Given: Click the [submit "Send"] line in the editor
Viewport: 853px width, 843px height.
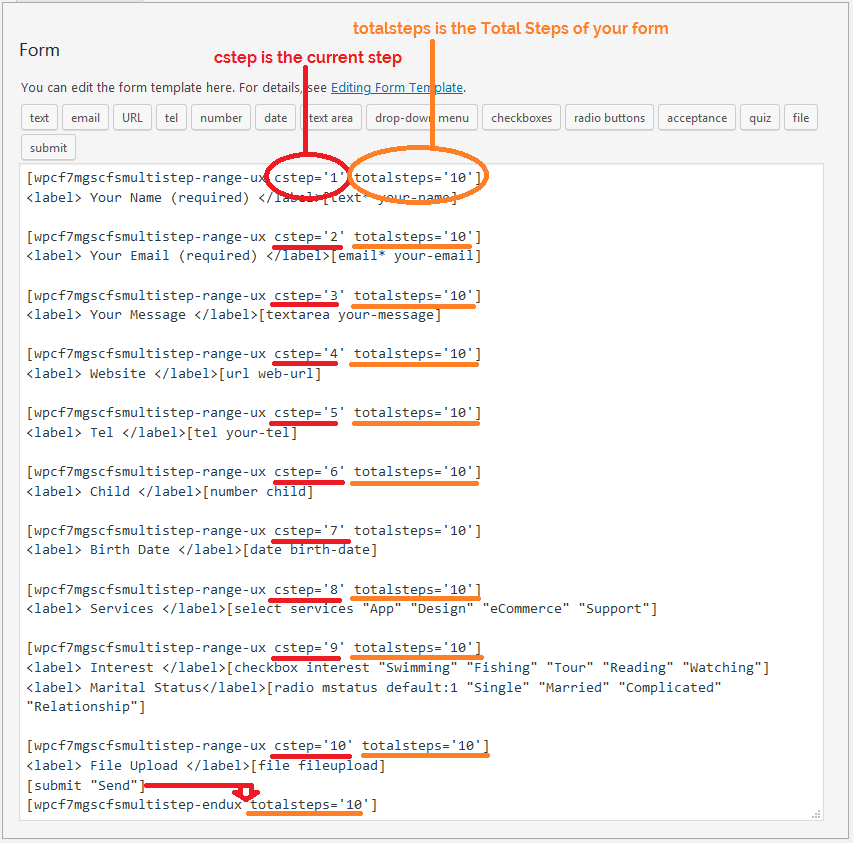Looking at the screenshot, I should point(82,786).
